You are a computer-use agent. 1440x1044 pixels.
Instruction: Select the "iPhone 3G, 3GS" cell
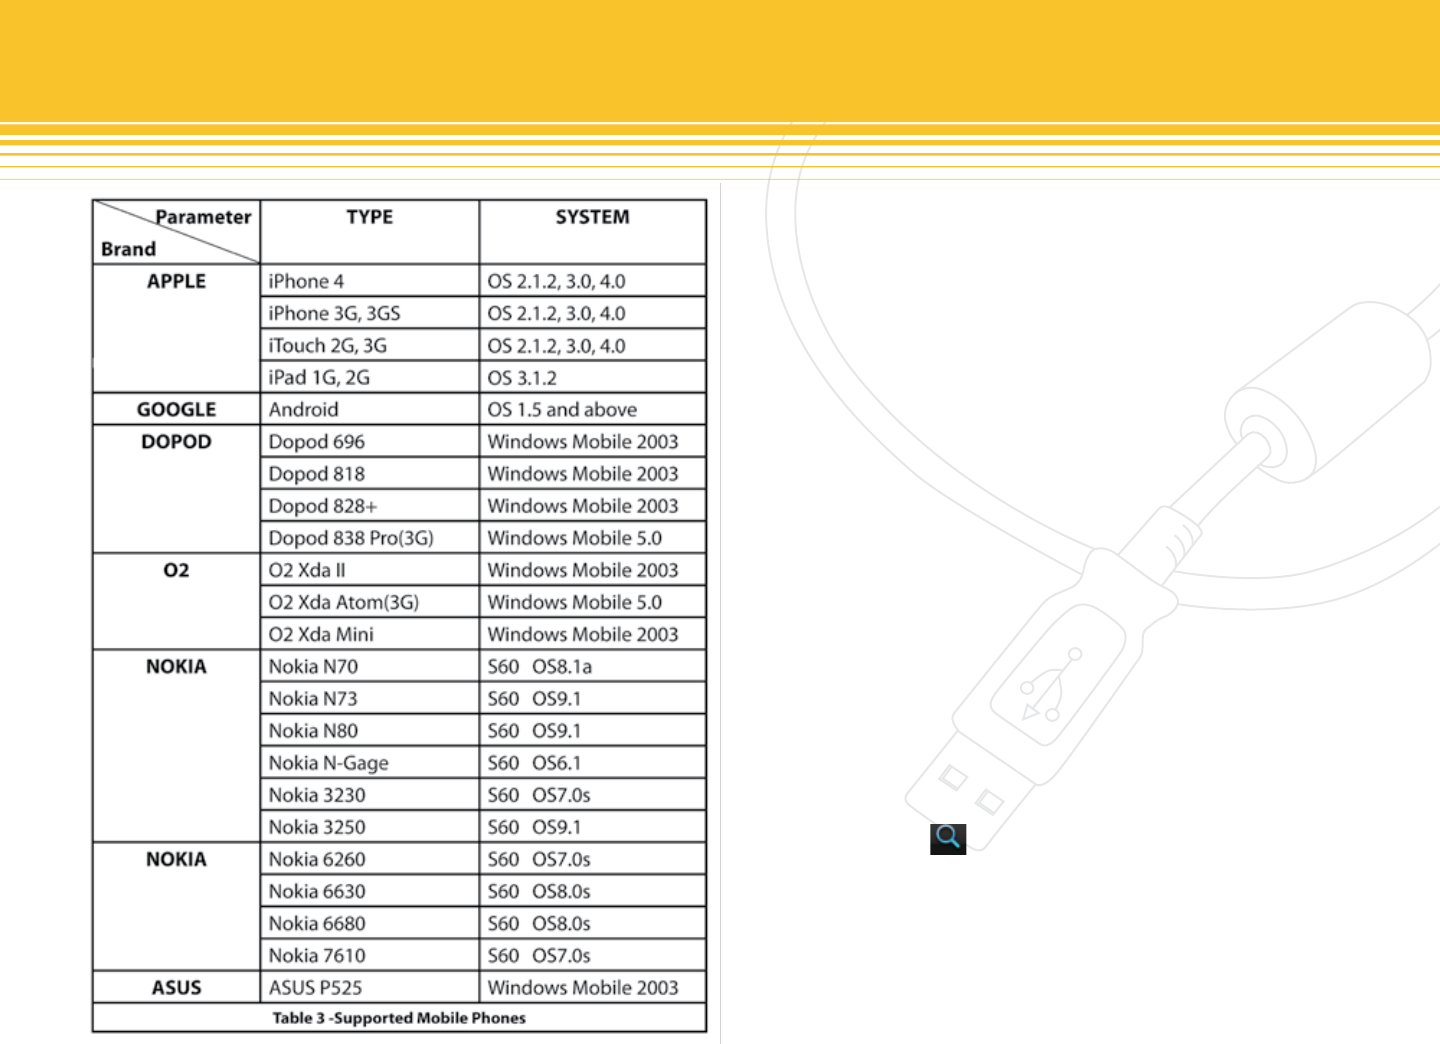370,313
